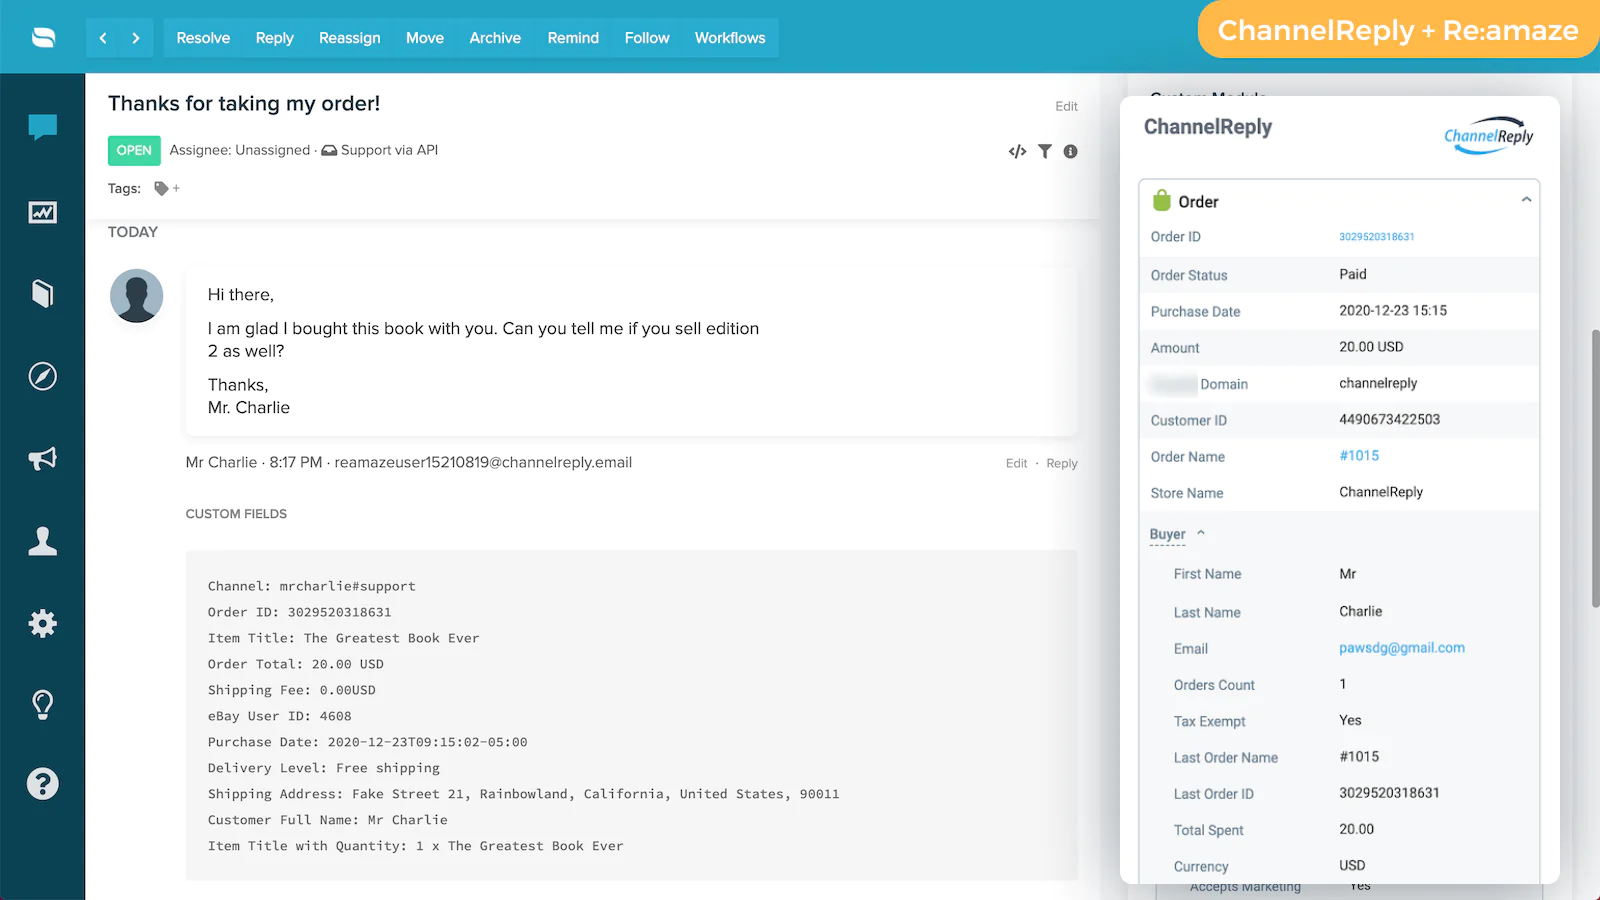
Task: Click Resolve in the top toolbar
Action: [x=203, y=38]
